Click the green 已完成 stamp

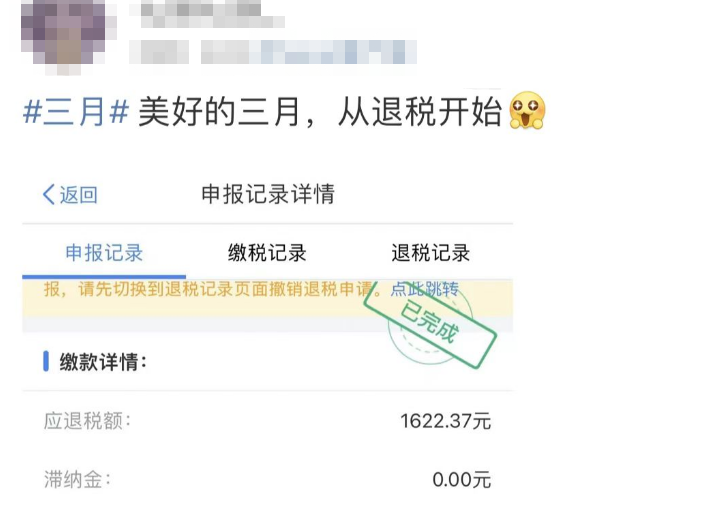[x=430, y=325]
